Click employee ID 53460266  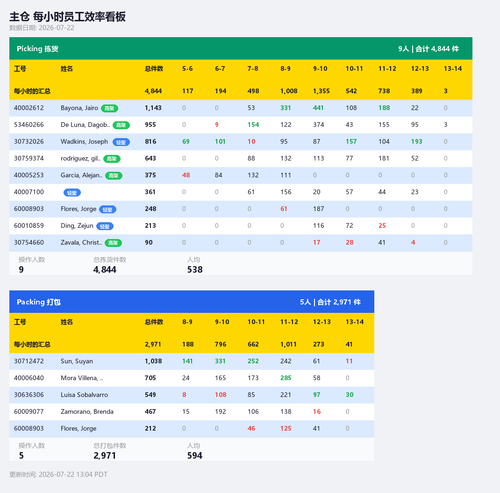[x=29, y=125]
